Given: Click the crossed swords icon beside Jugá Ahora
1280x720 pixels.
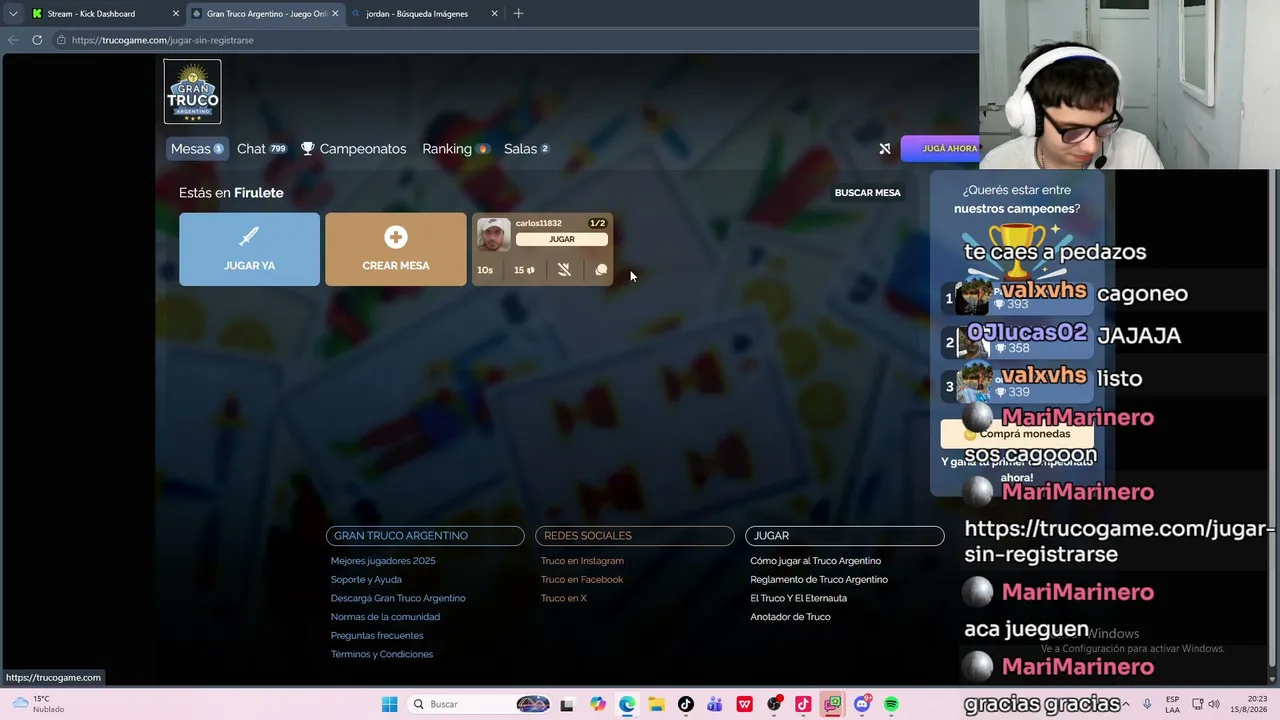Looking at the screenshot, I should [x=885, y=149].
